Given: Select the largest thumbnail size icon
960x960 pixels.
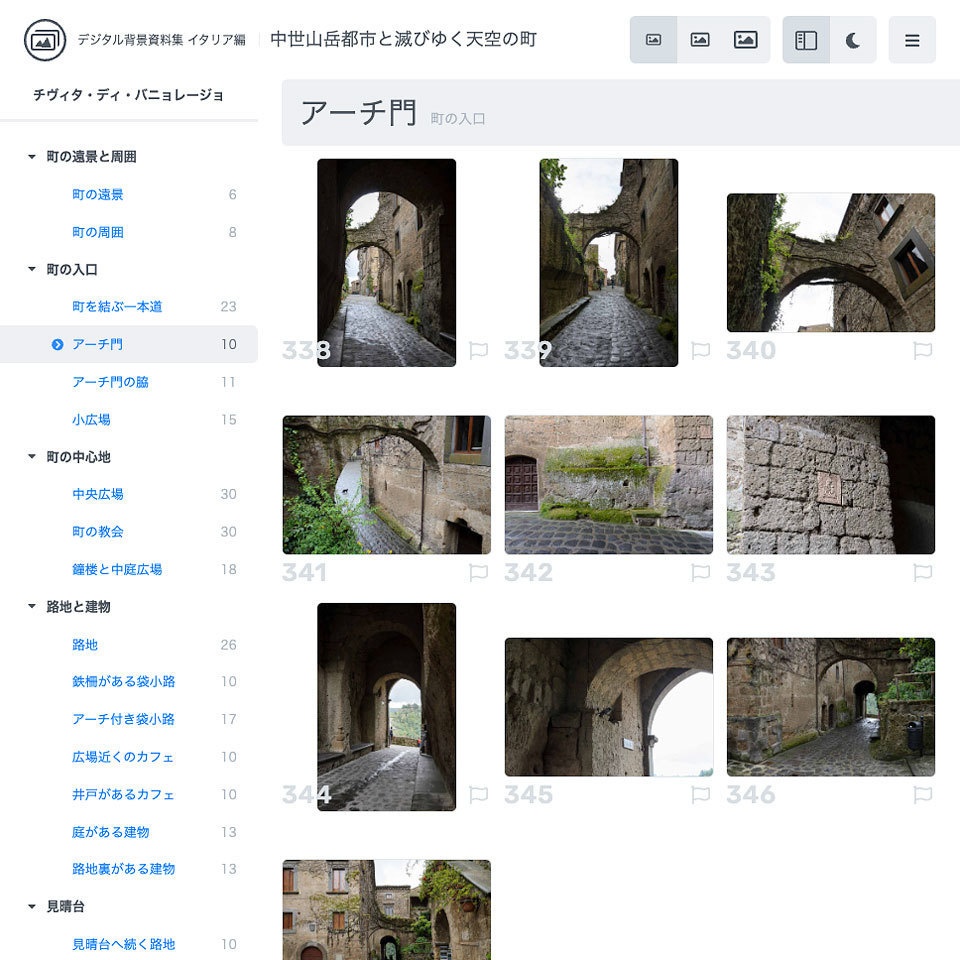Looking at the screenshot, I should coord(746,38).
